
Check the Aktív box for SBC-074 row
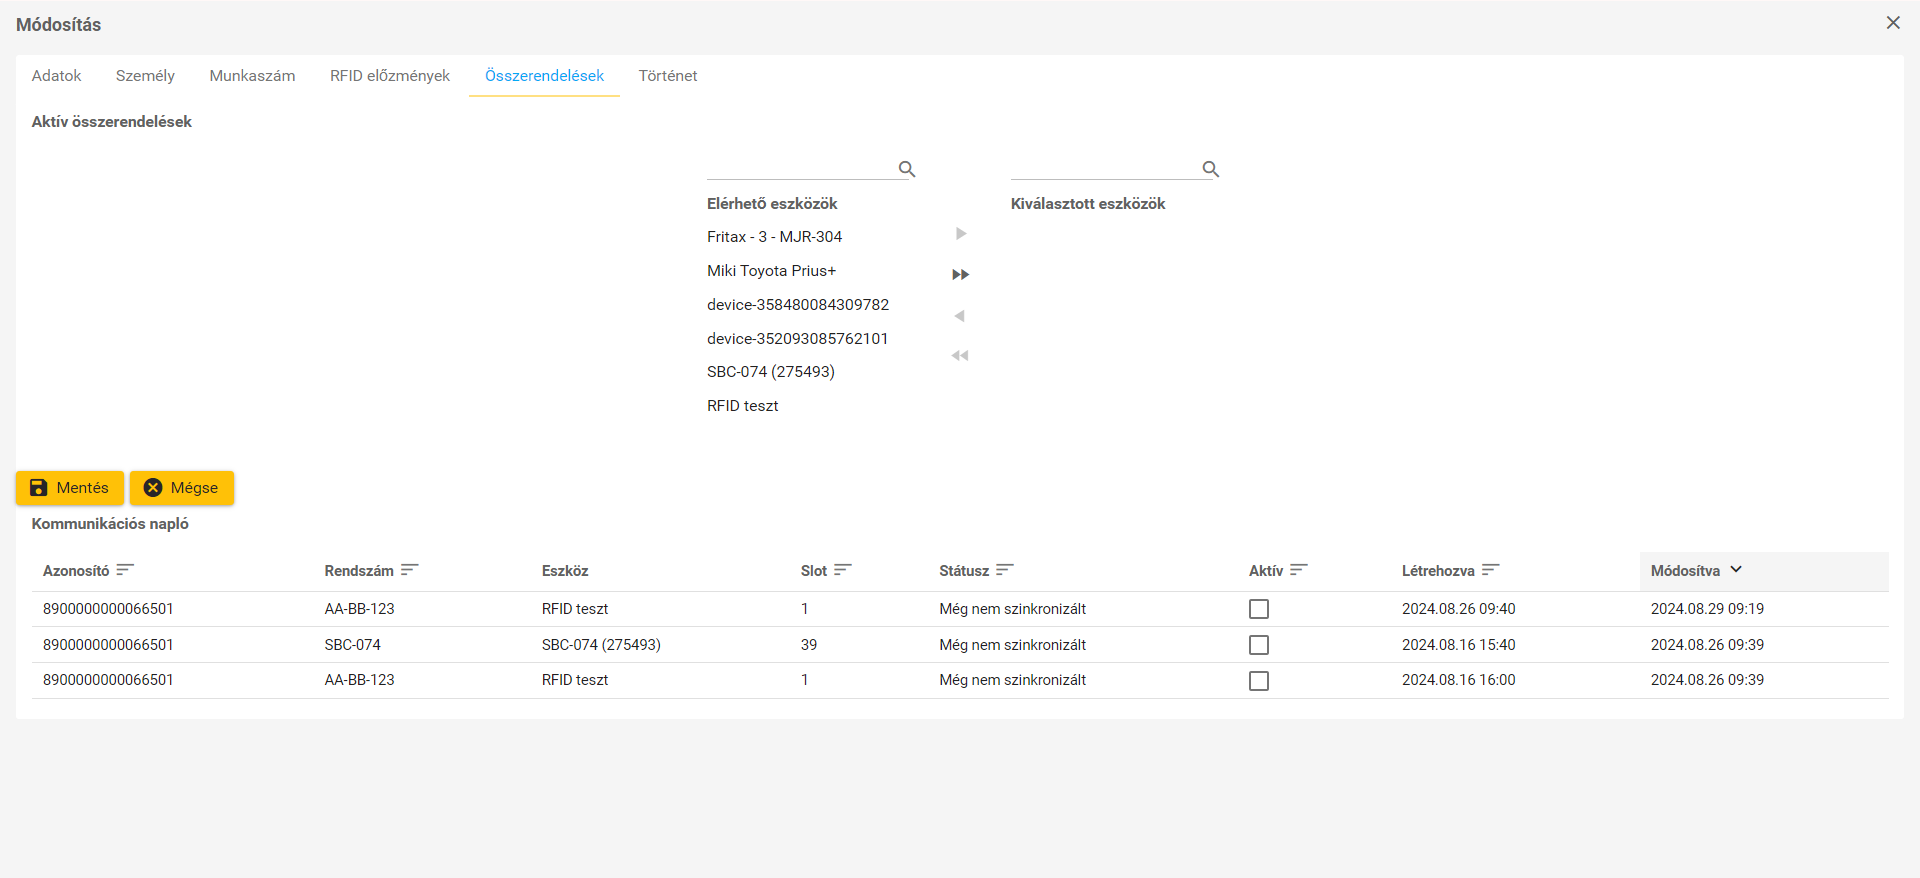(1259, 645)
